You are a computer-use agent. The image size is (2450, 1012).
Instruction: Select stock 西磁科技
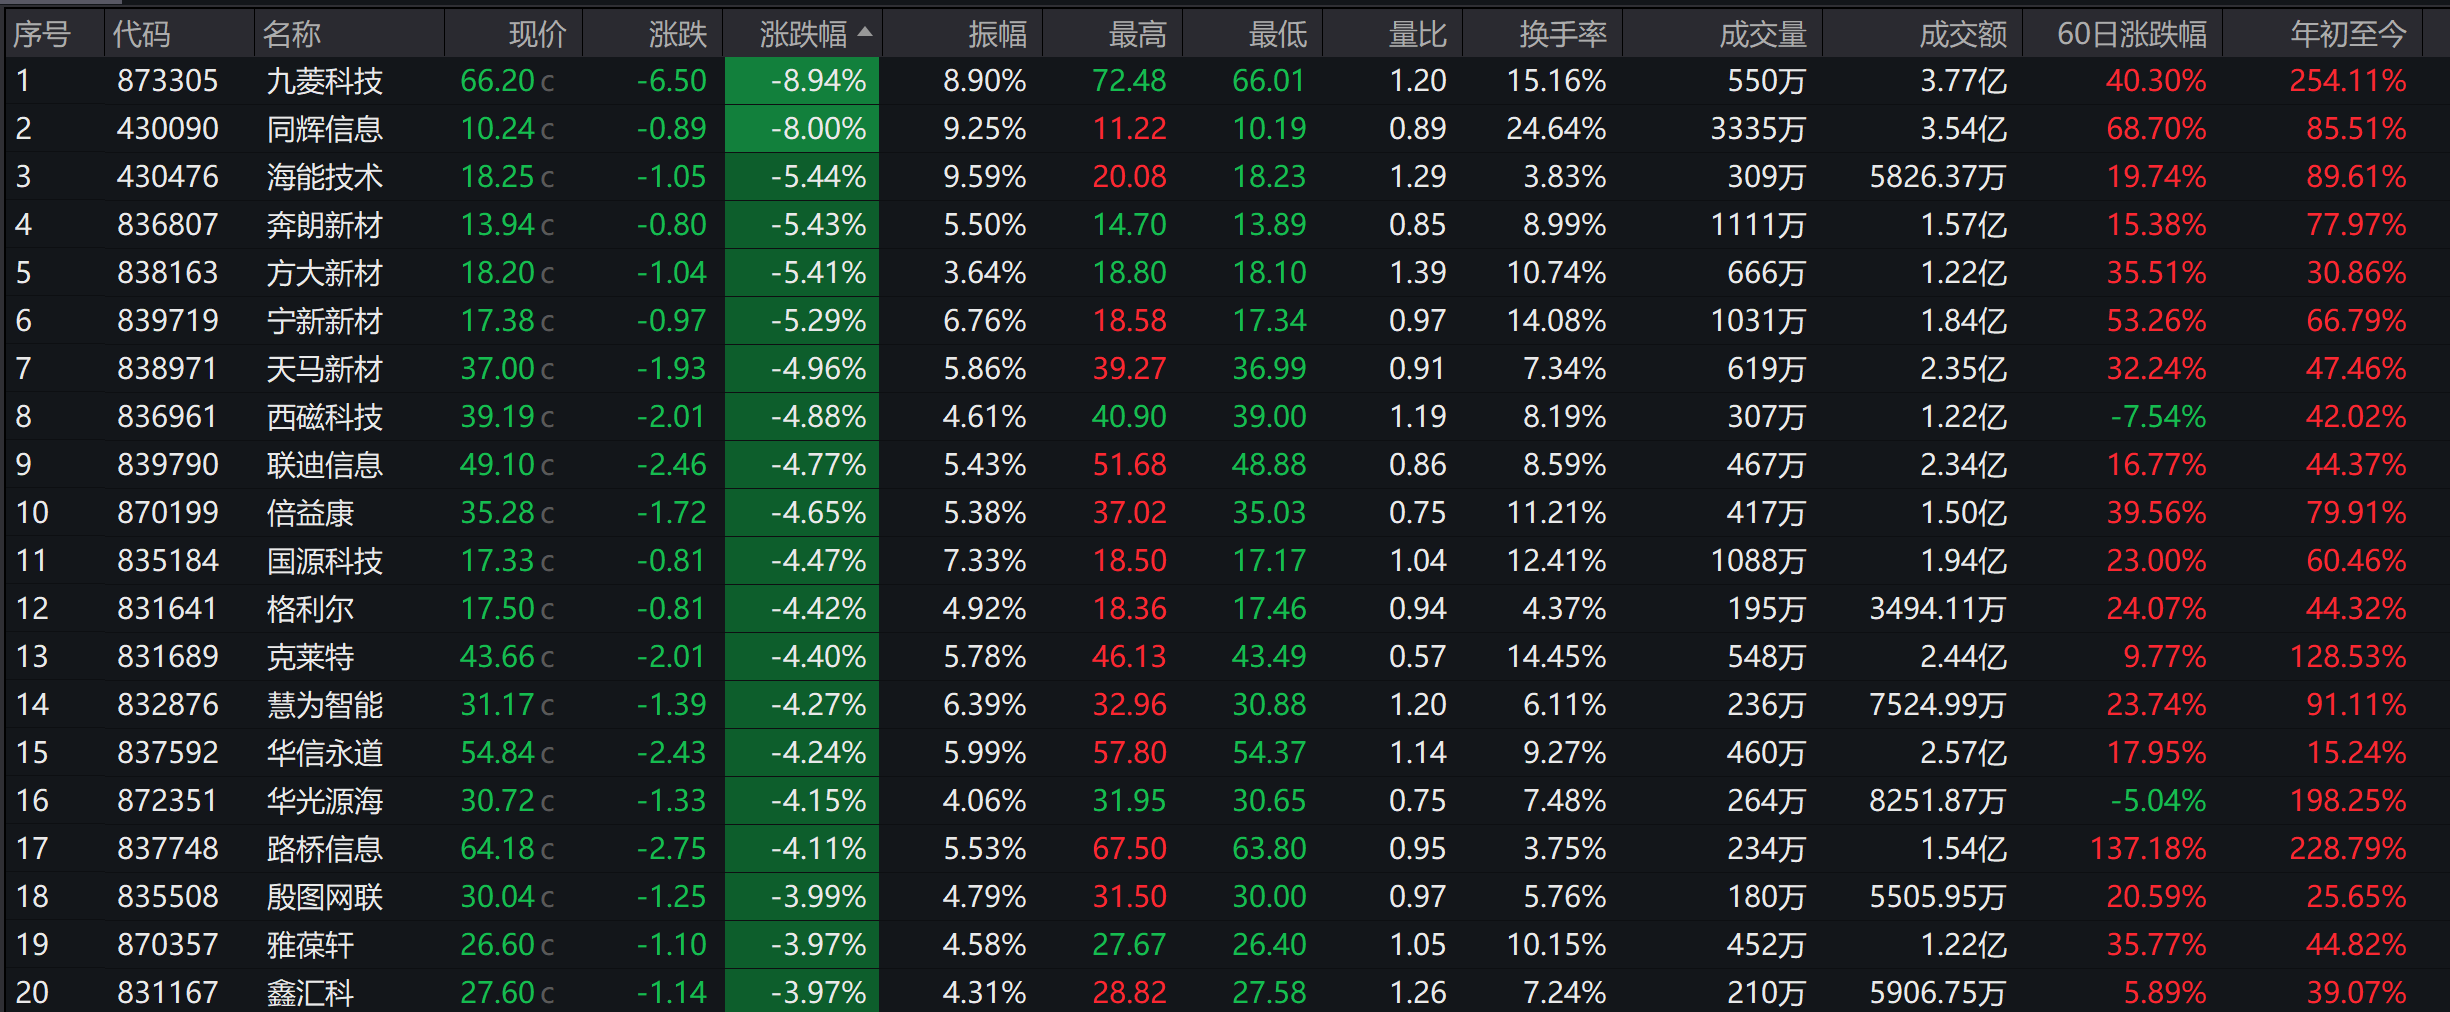(325, 417)
